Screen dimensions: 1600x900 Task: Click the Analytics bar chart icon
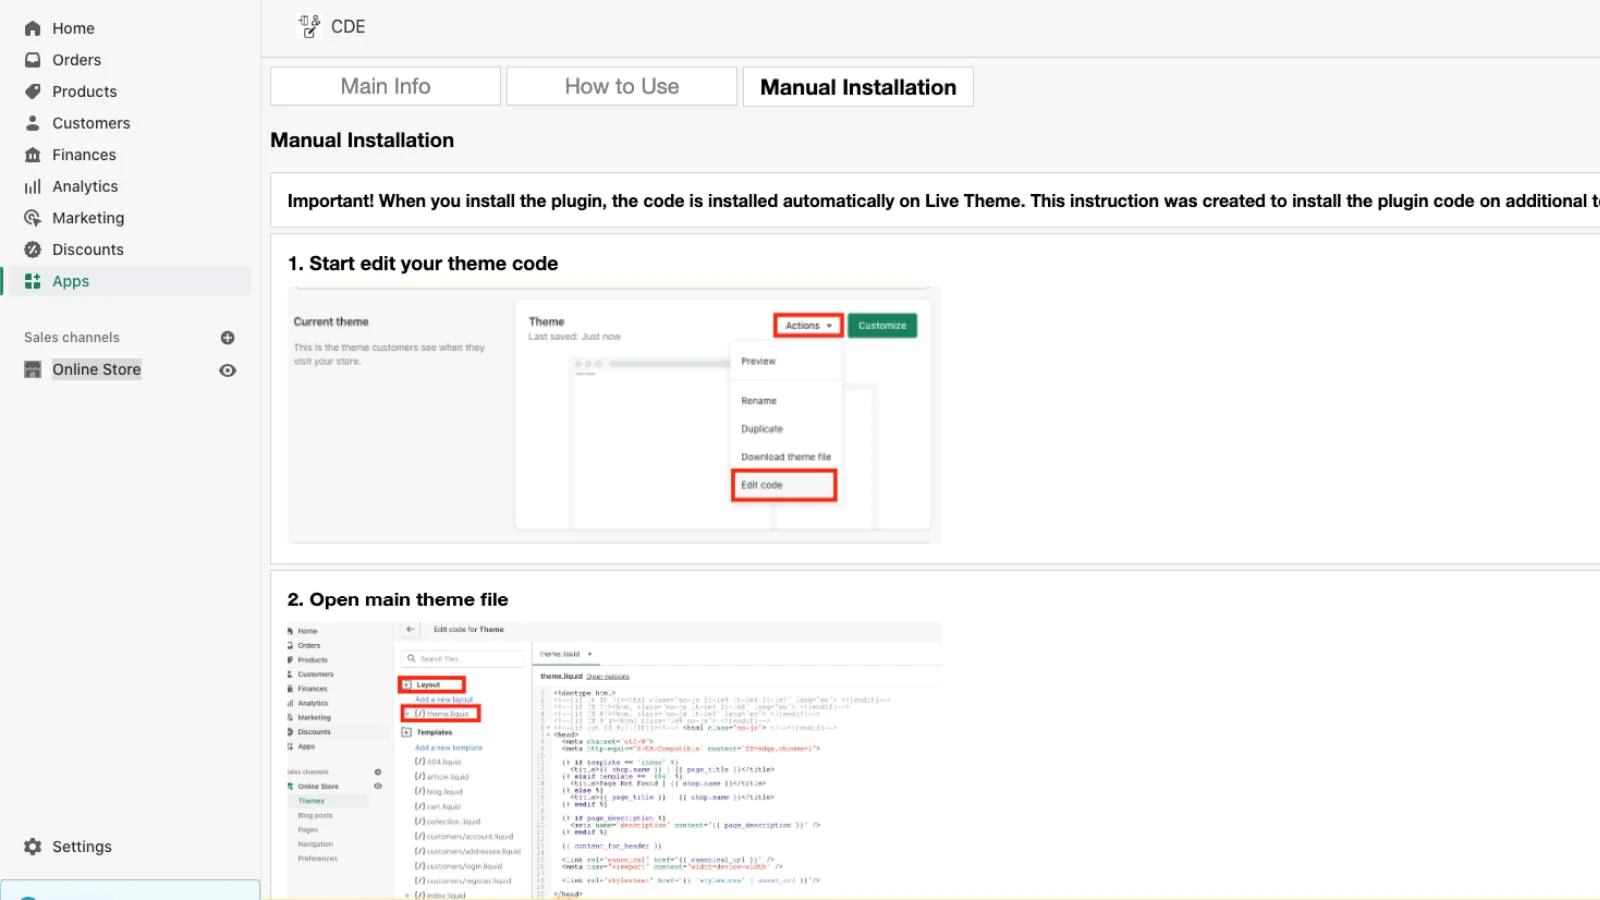tap(33, 187)
